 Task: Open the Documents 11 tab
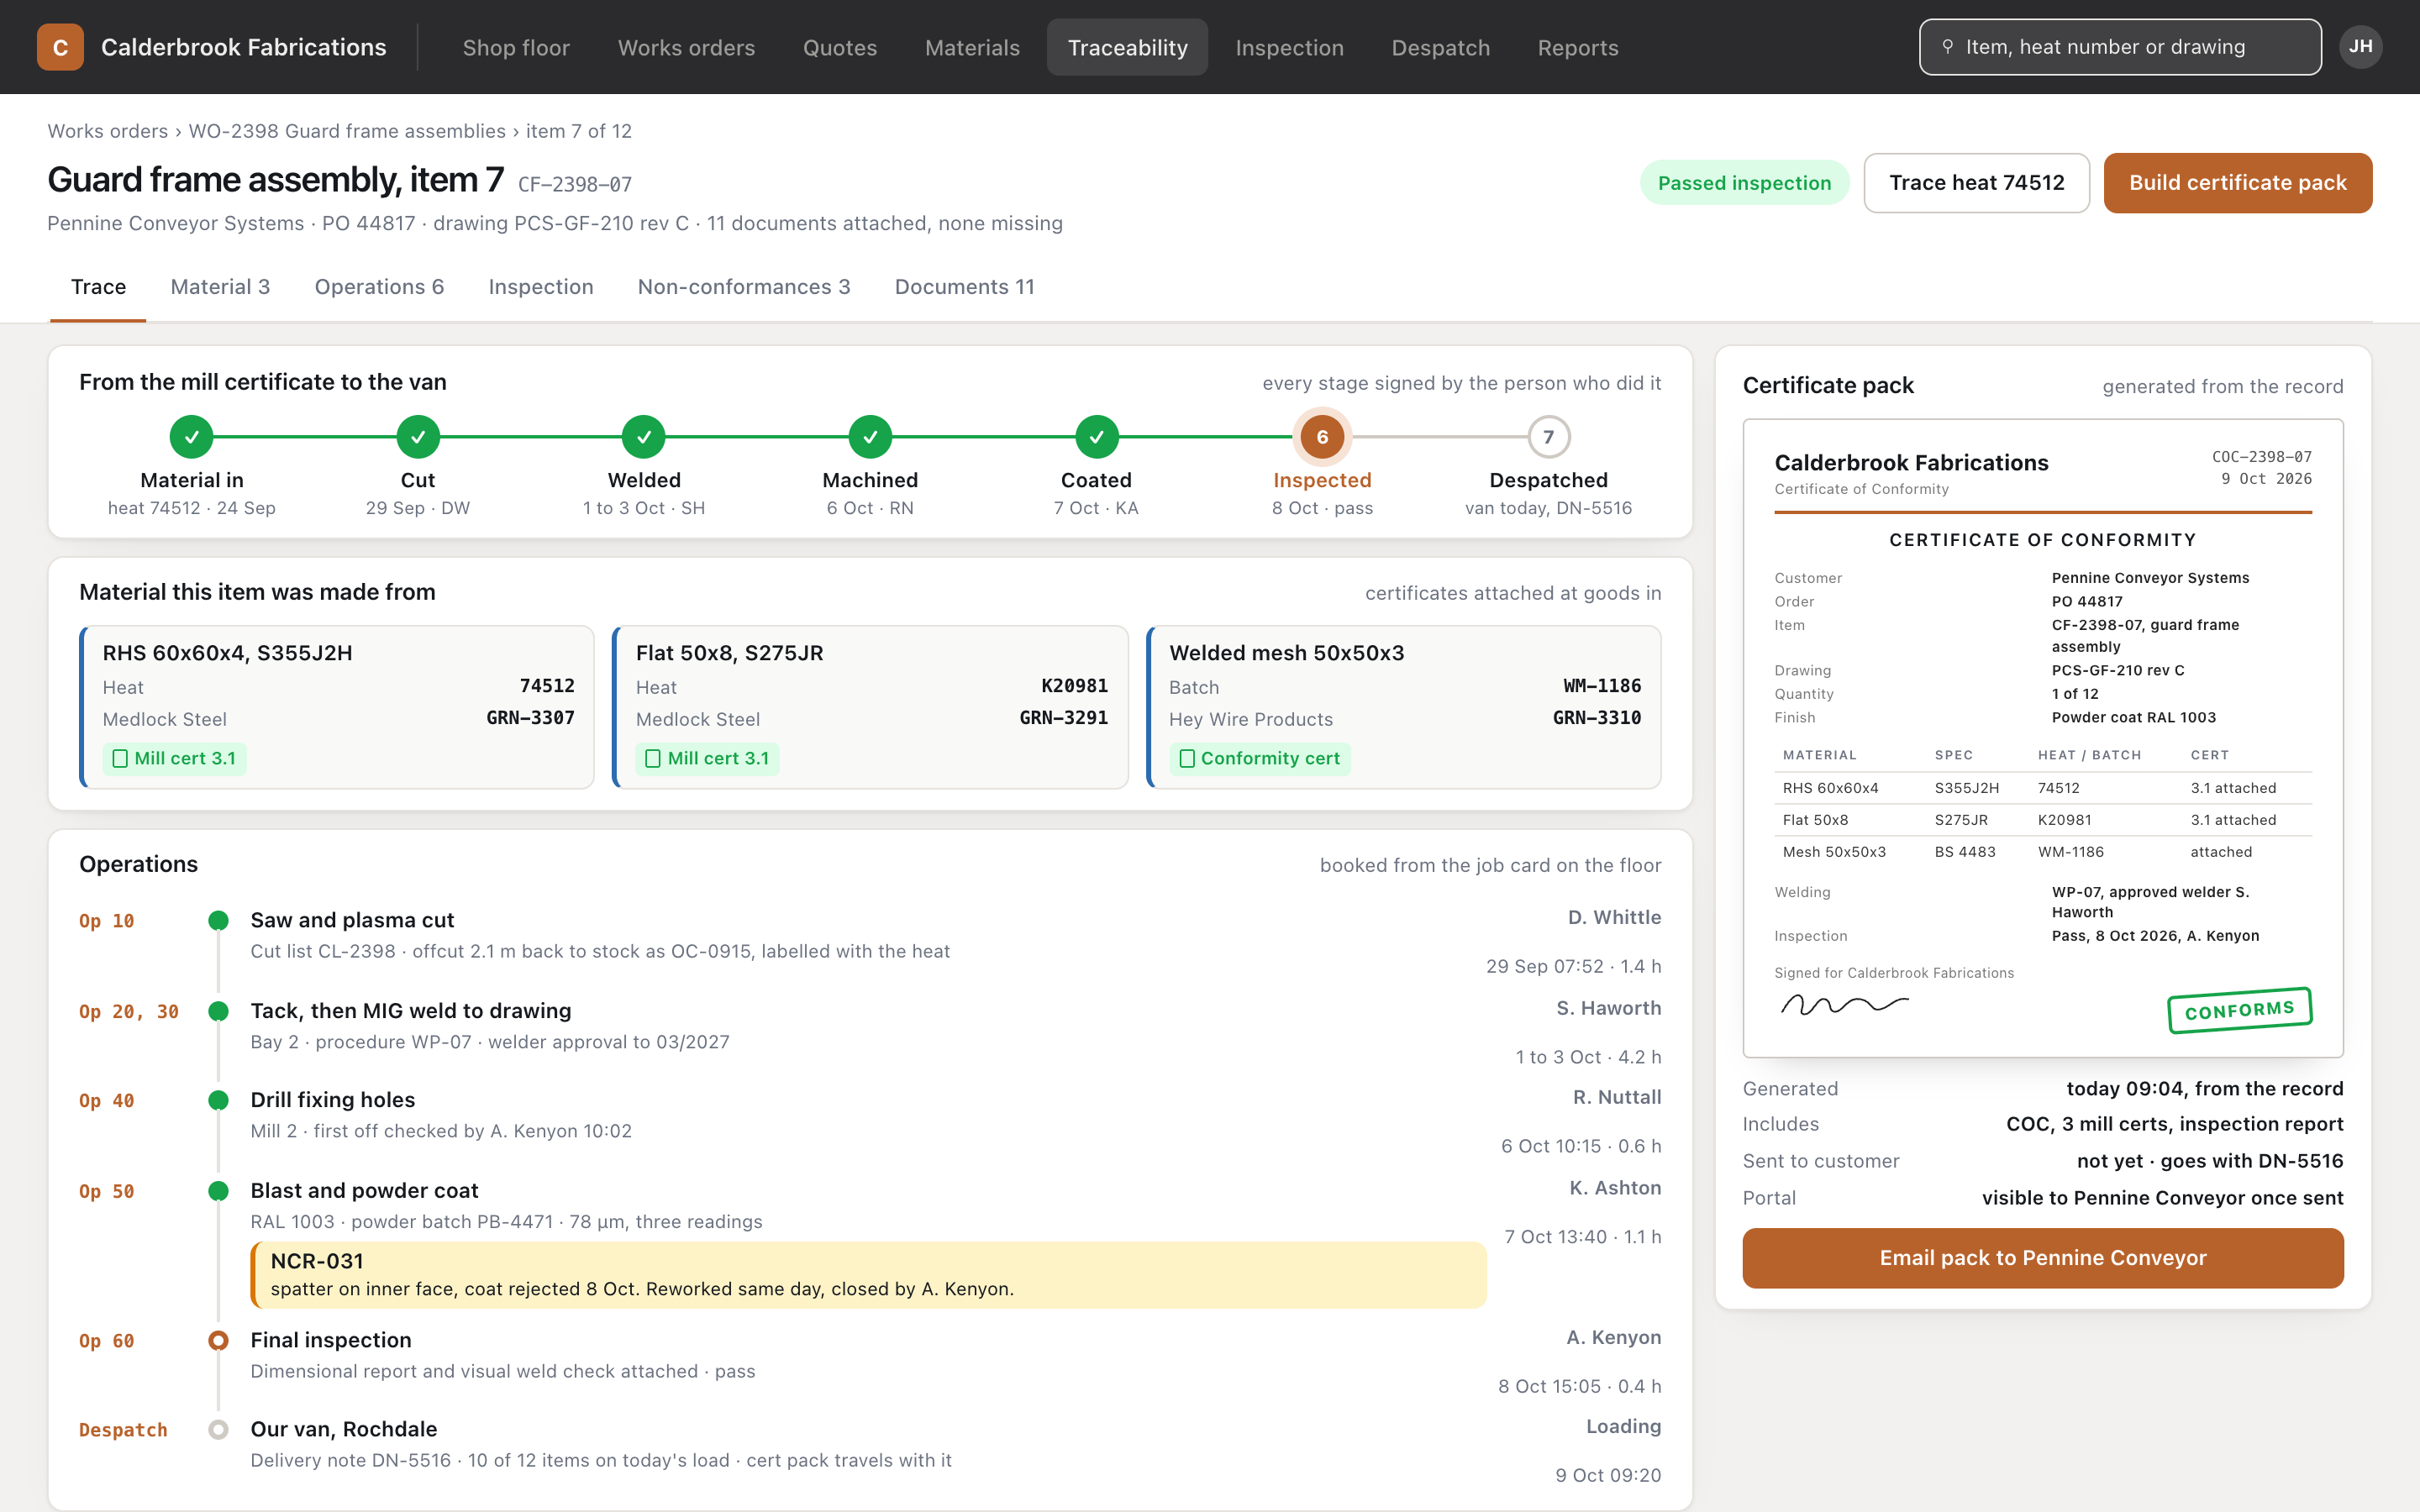964,287
